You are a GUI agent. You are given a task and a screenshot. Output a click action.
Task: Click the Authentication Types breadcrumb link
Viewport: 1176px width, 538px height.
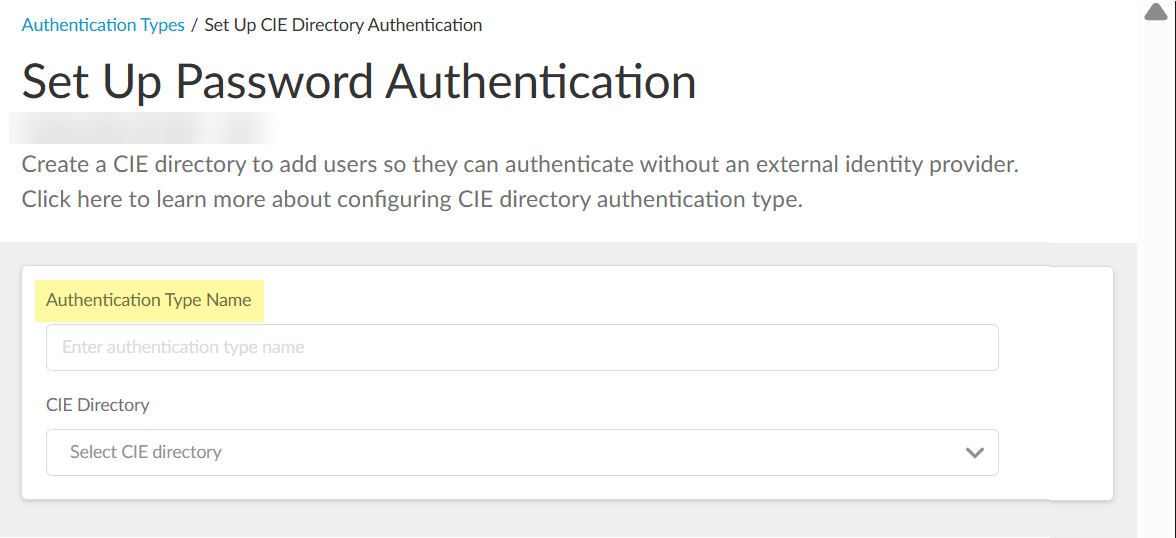tap(103, 25)
